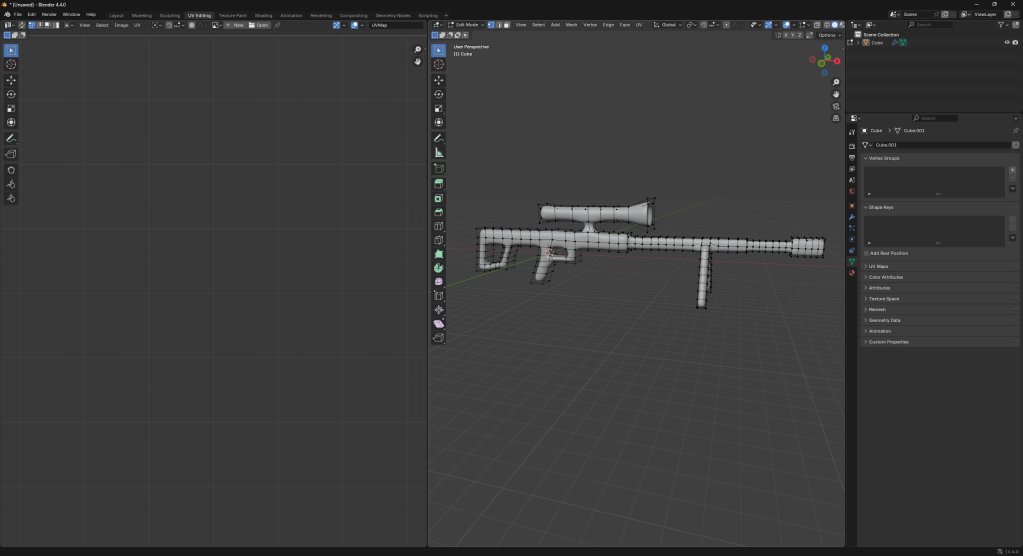This screenshot has height=556, width=1023.
Task: Select the Annotate tool in UV editor toolbar
Action: click(x=11, y=138)
